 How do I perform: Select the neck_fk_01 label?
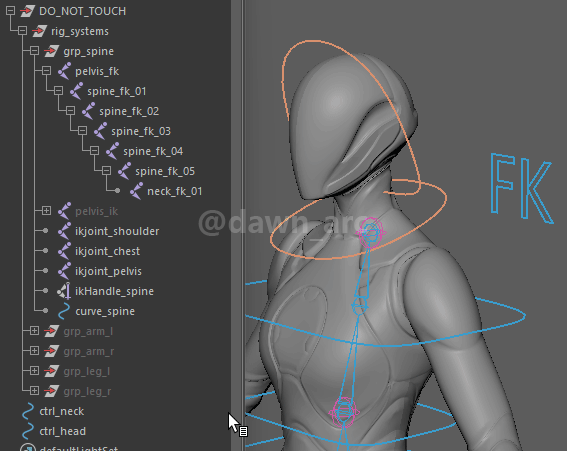click(x=175, y=191)
